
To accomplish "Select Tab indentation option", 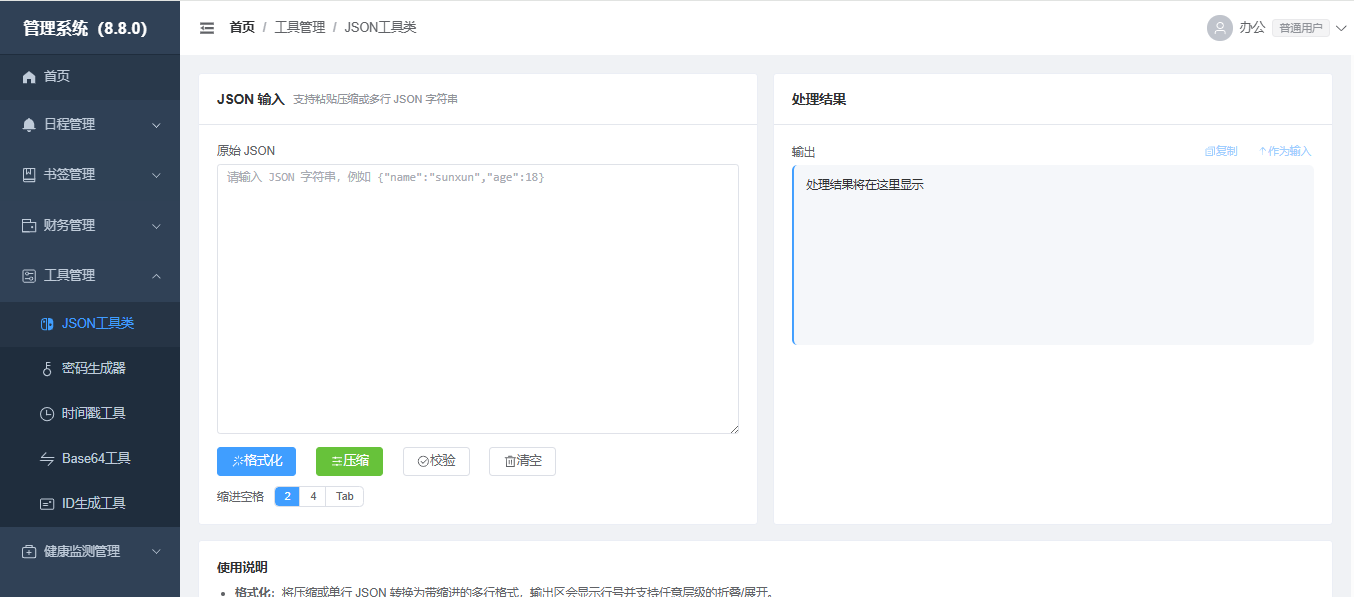I will point(344,496).
